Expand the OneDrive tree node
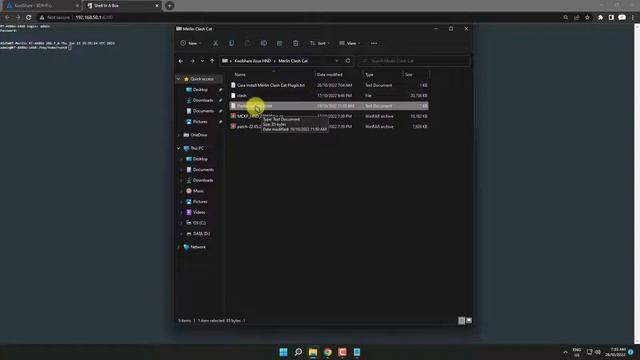Image resolution: width=640 pixels, height=360 pixels. click(178, 135)
